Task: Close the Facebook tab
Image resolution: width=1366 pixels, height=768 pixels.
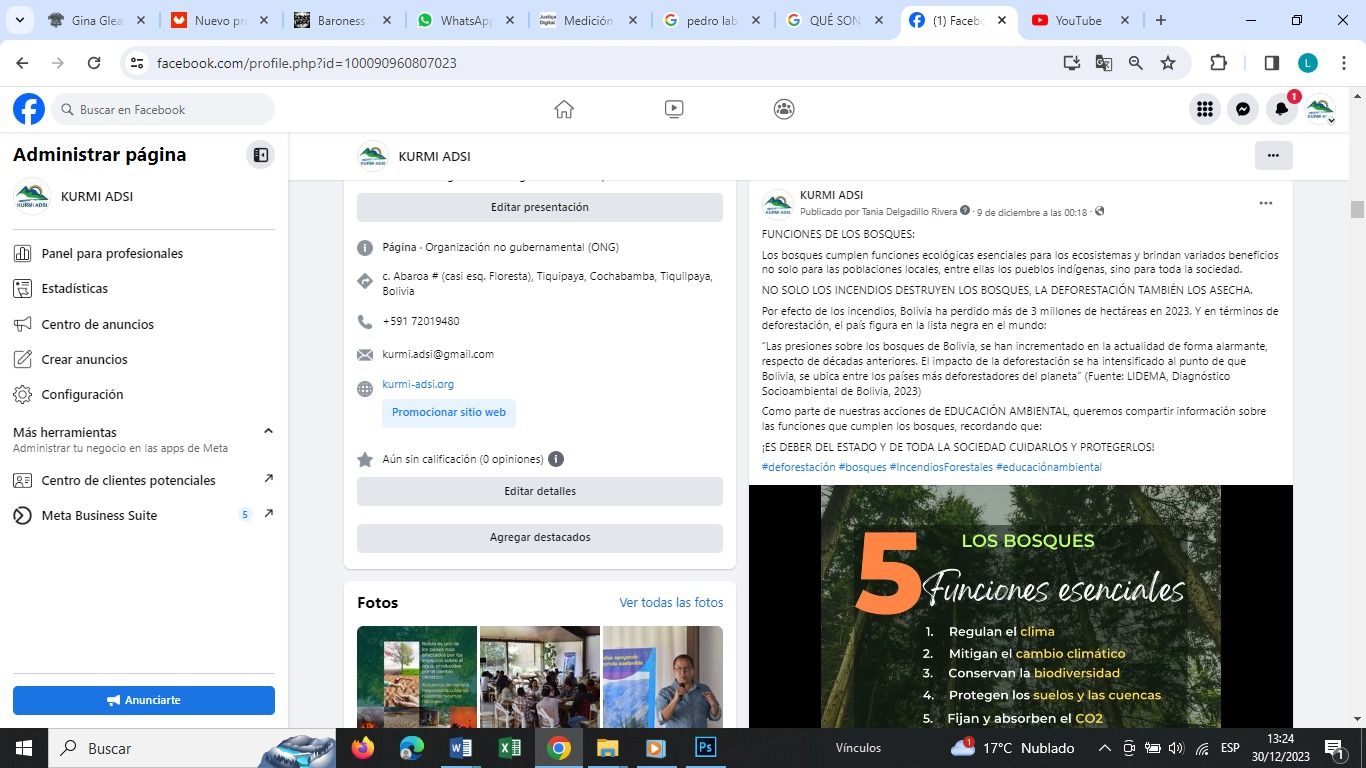Action: click(x=1001, y=20)
